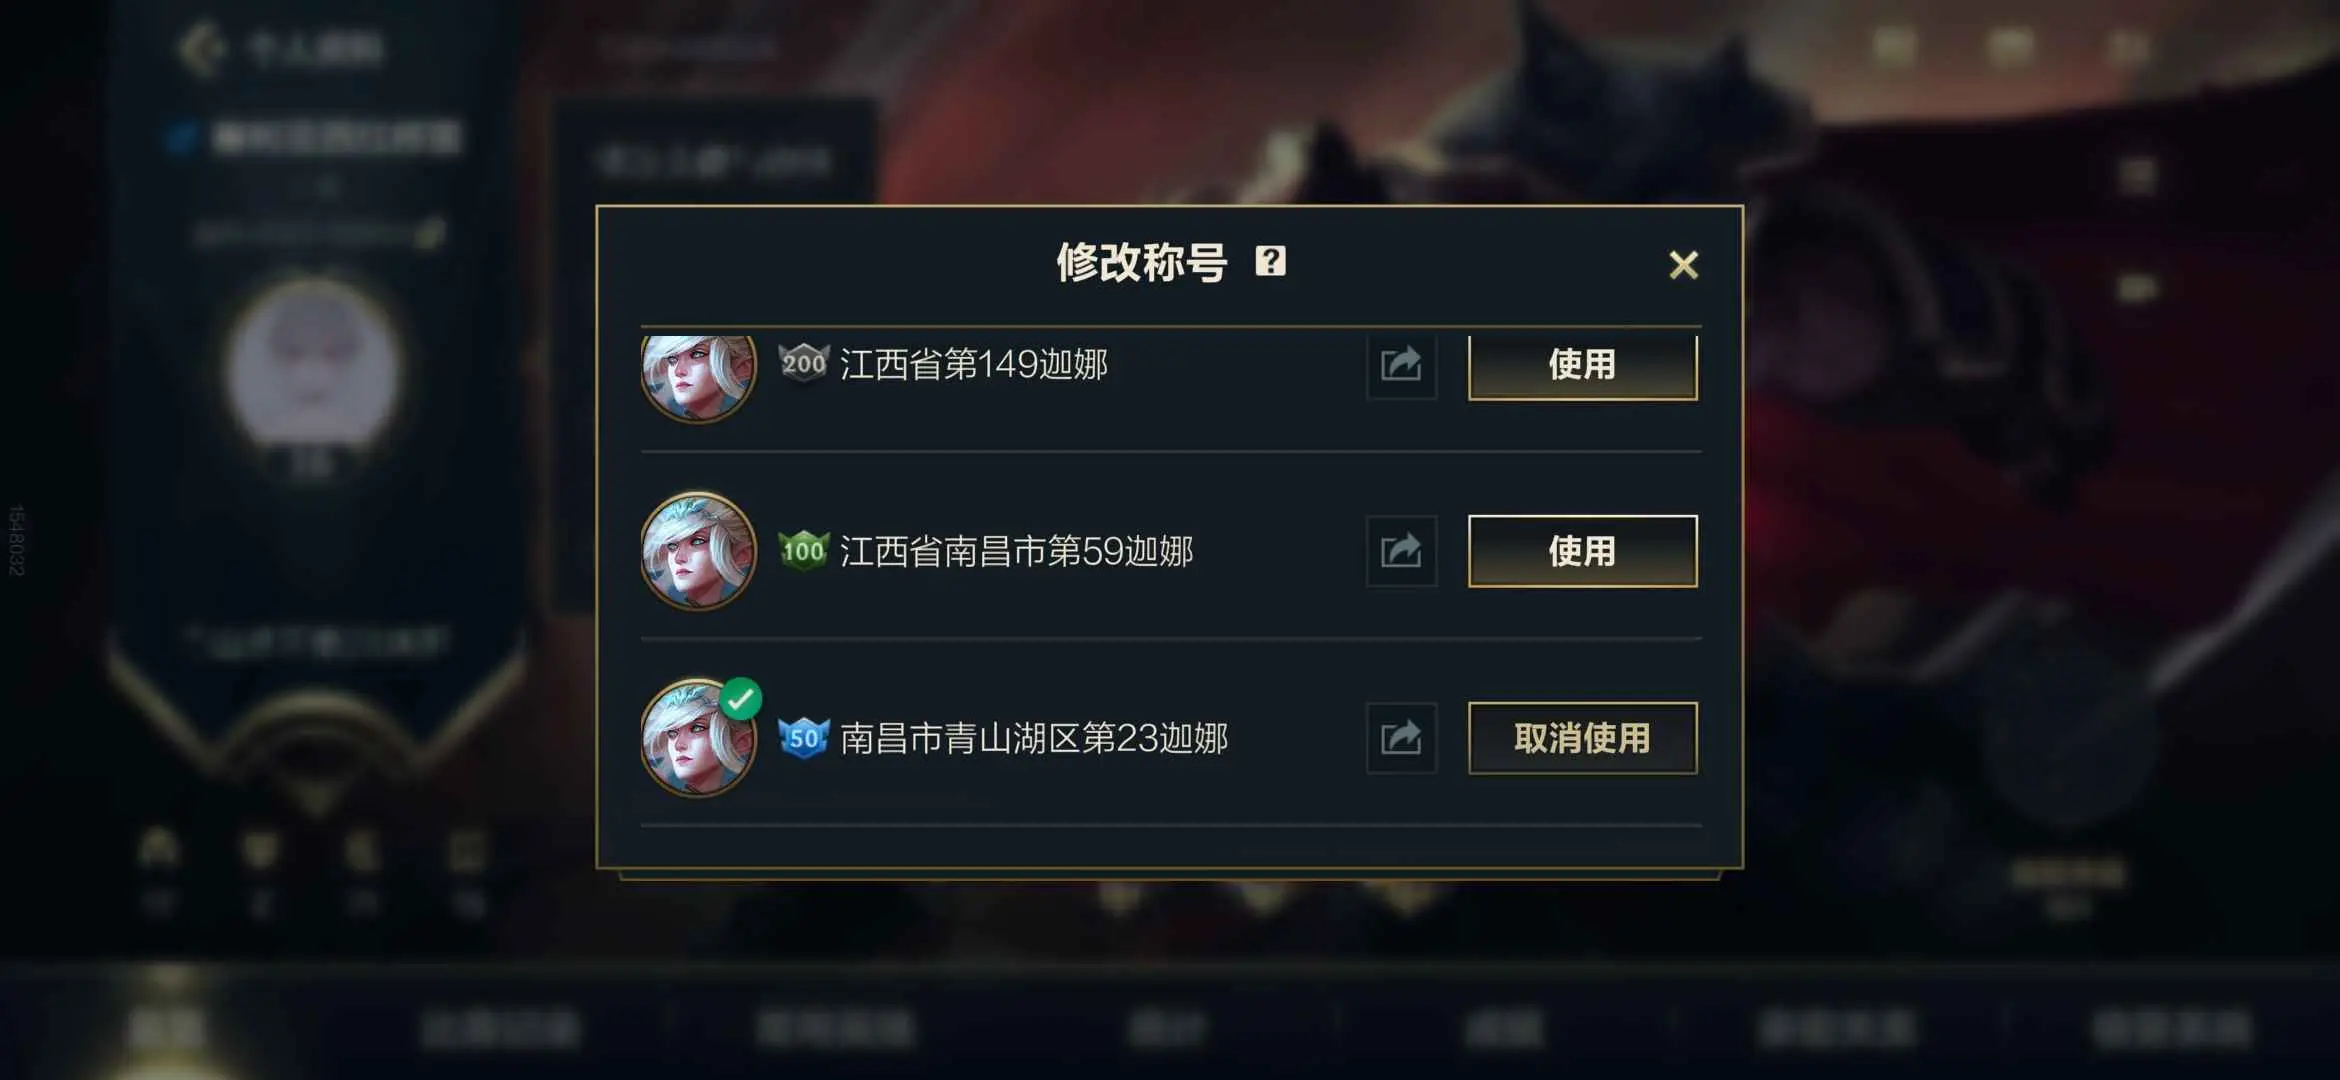Click the green checkmark on the active title
The width and height of the screenshot is (2340, 1080).
click(x=741, y=699)
